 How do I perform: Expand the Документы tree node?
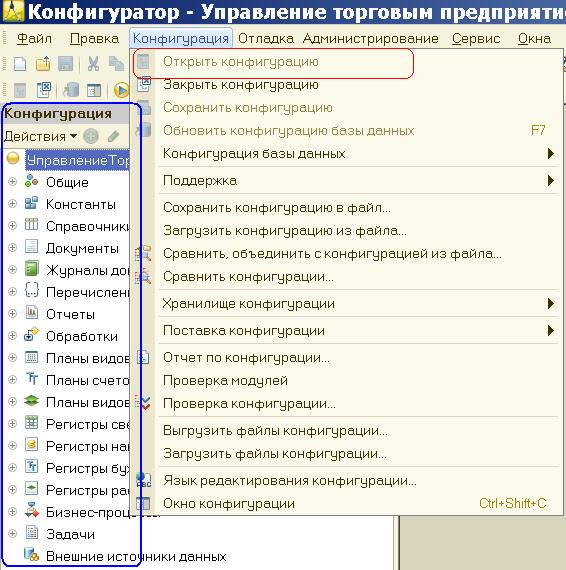click(12, 248)
